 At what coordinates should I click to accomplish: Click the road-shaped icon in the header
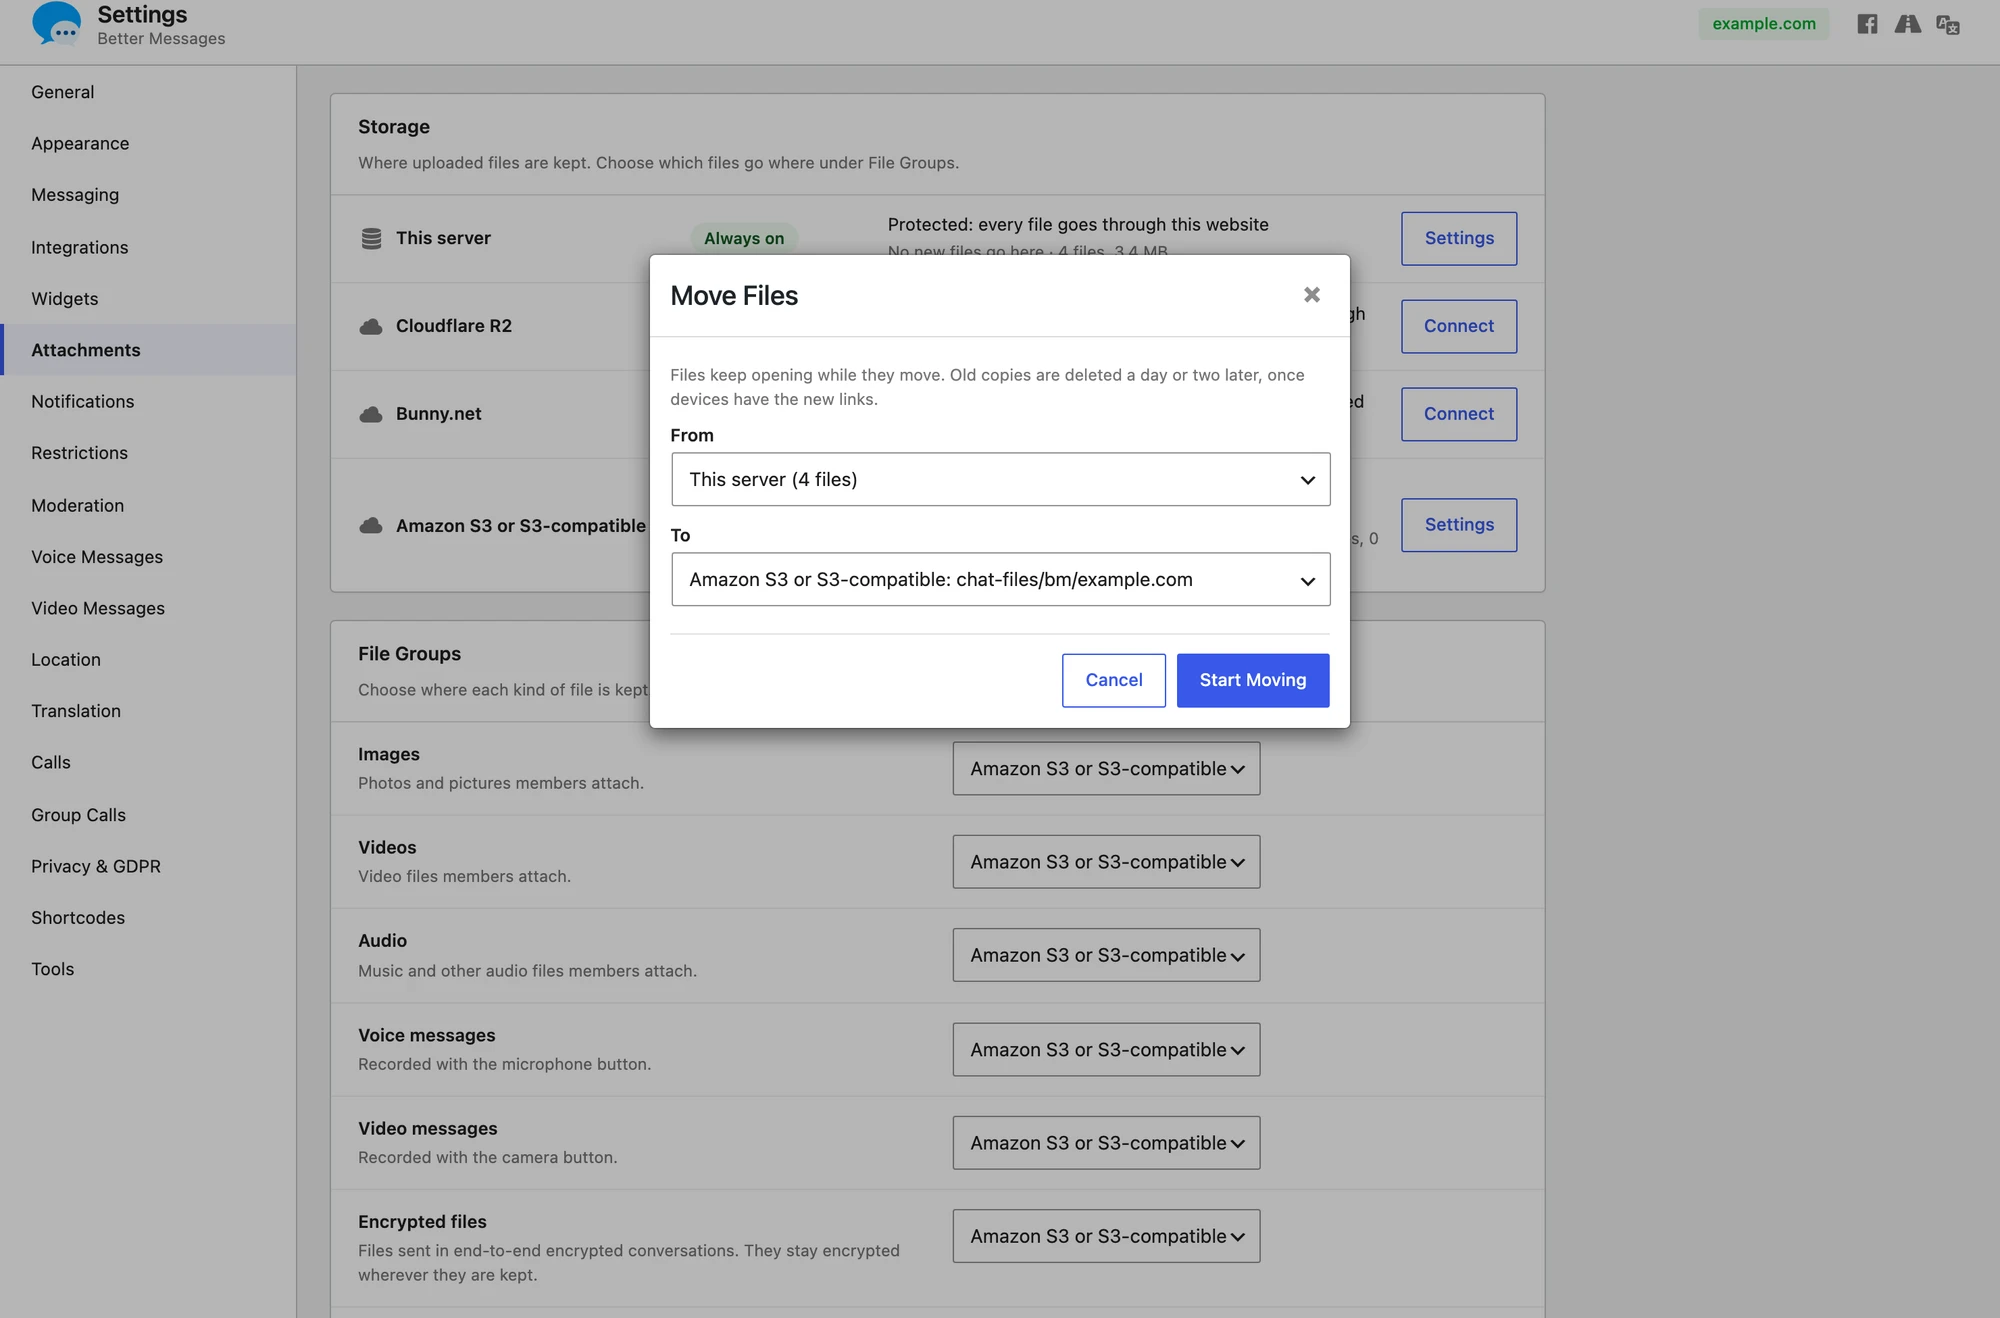[x=1907, y=24]
